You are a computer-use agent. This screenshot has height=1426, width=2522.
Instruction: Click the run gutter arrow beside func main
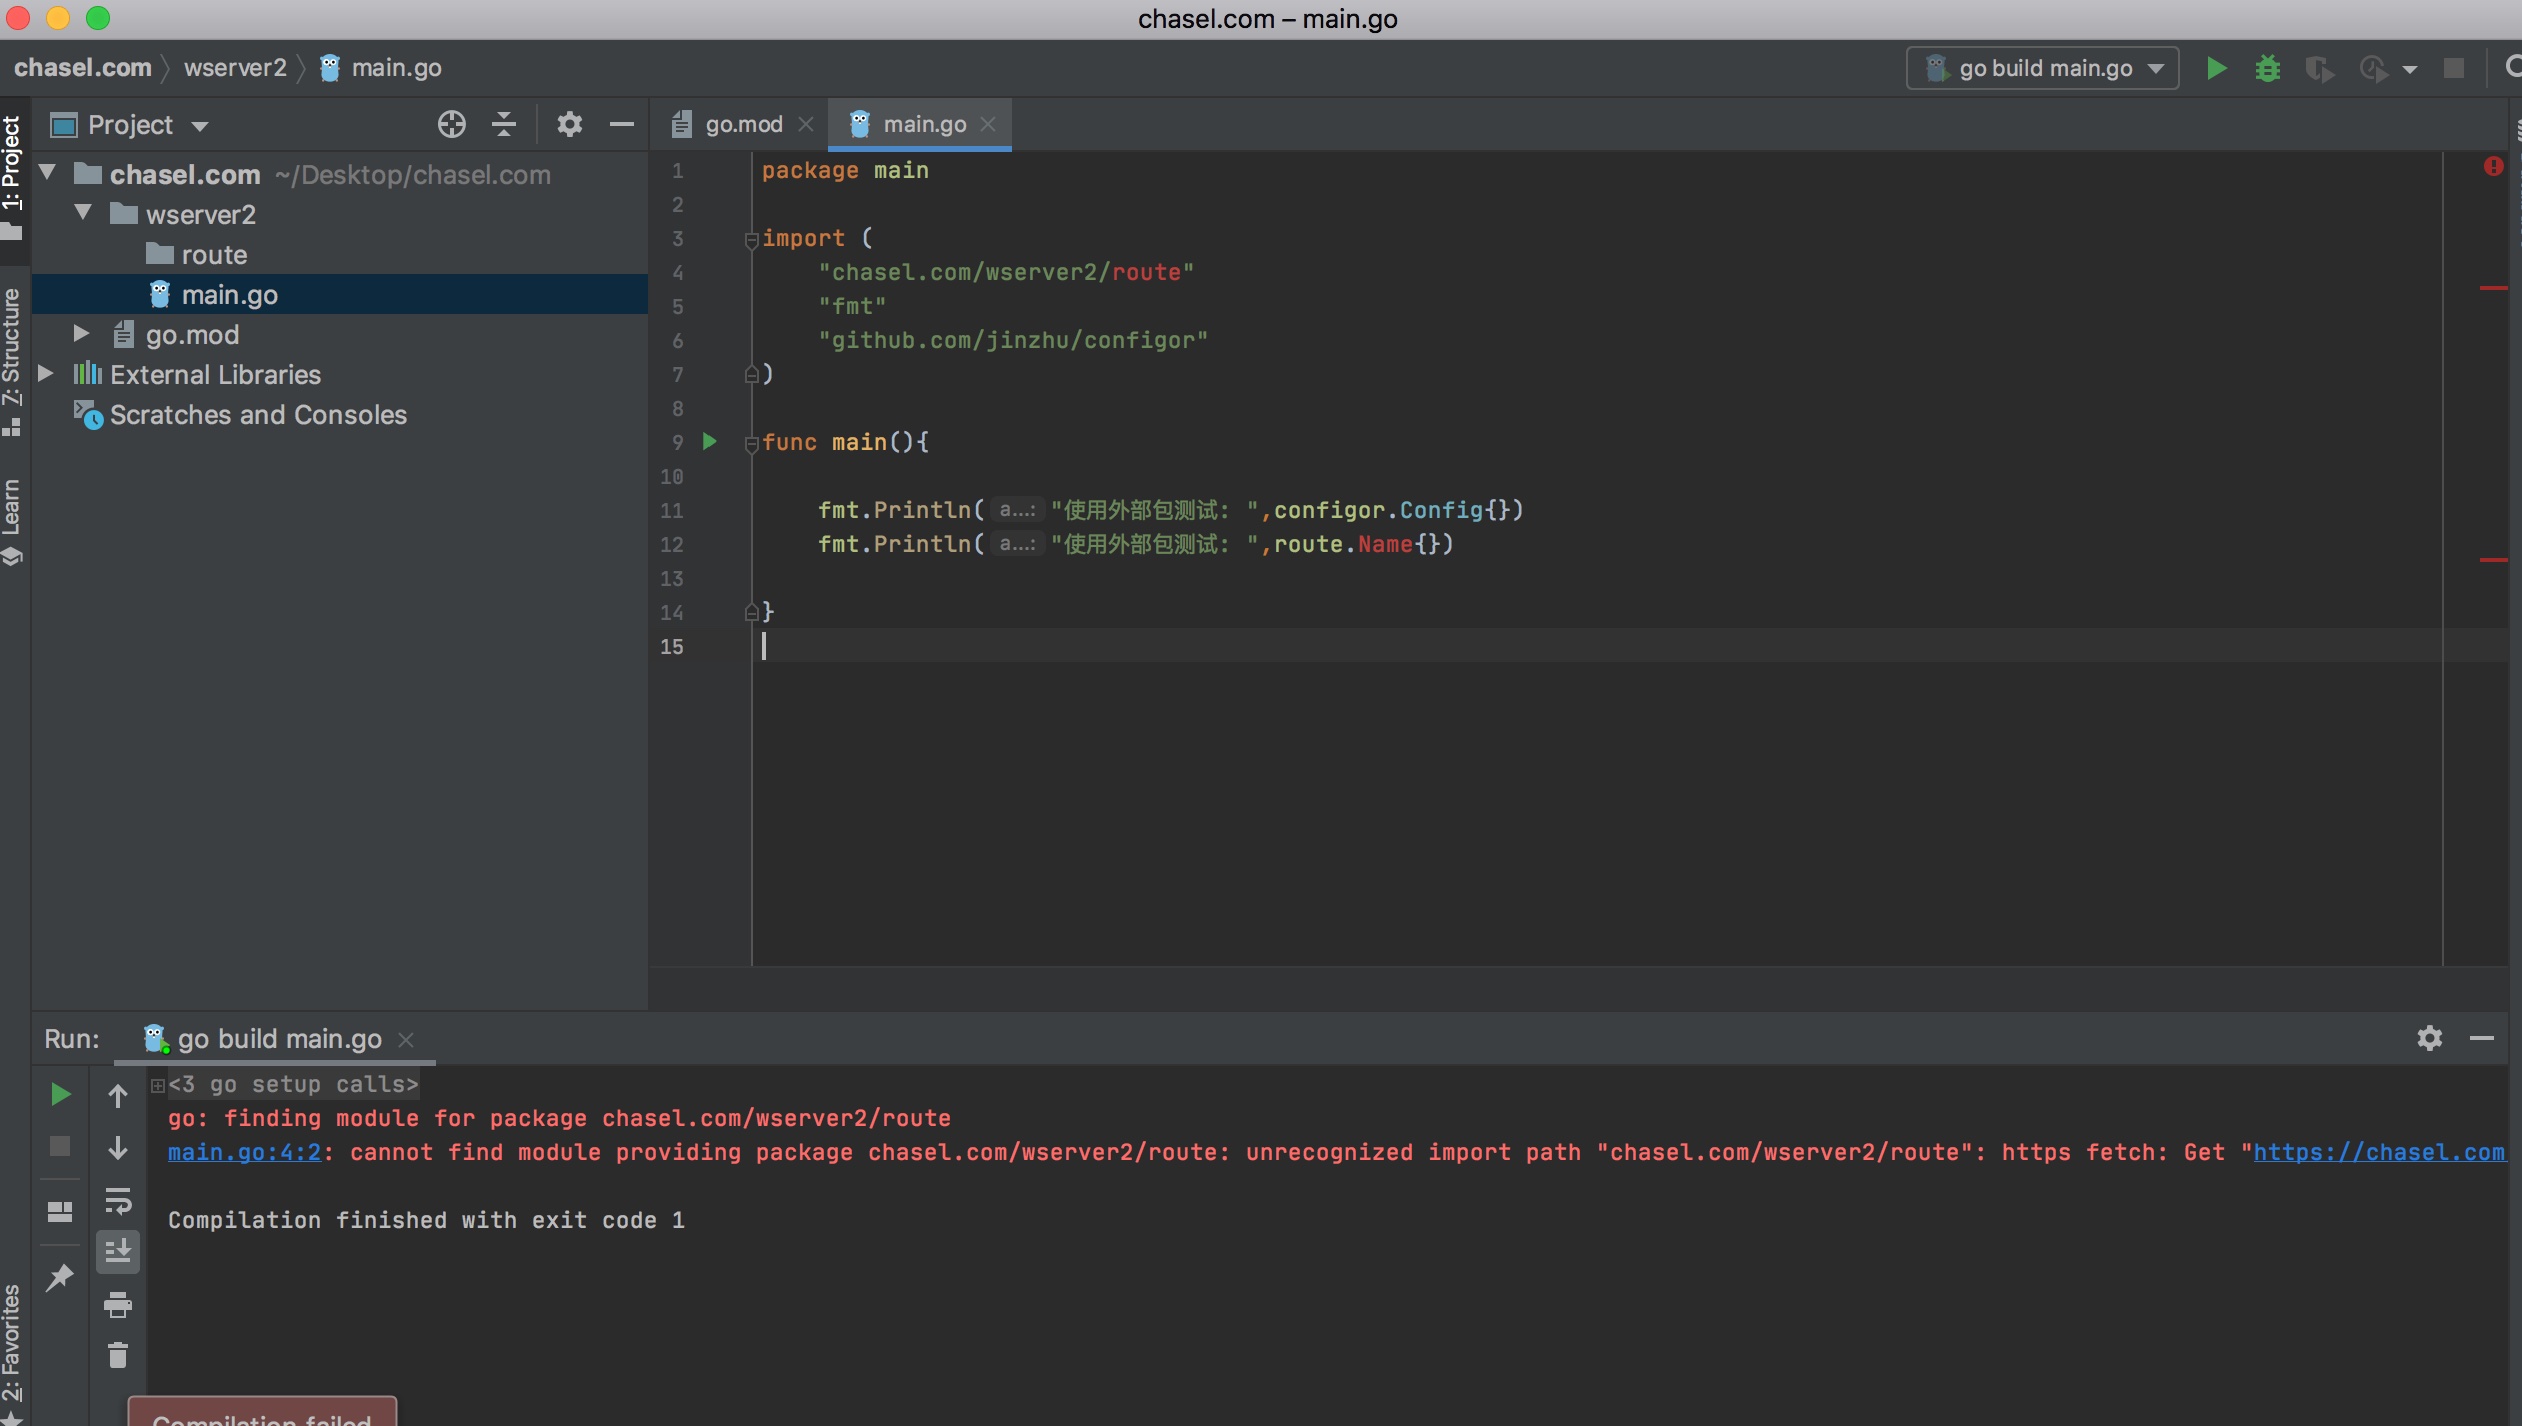[709, 441]
